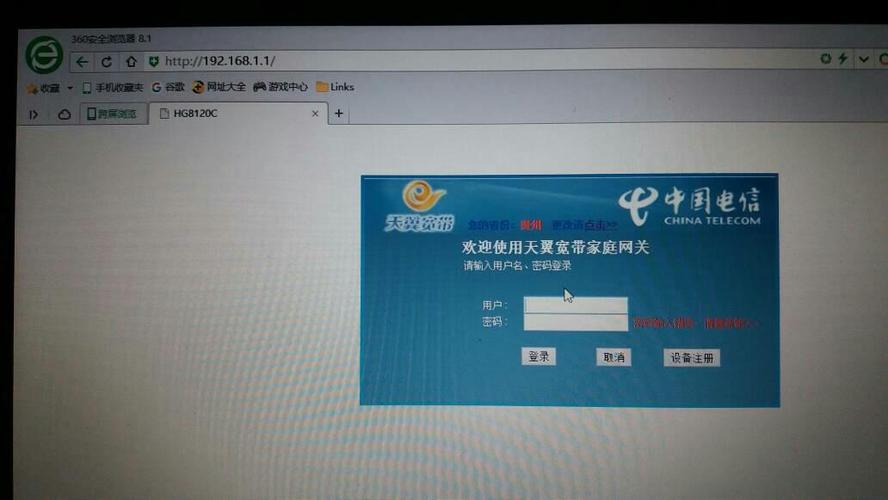Click the 360 browser logo icon

click(x=44, y=55)
